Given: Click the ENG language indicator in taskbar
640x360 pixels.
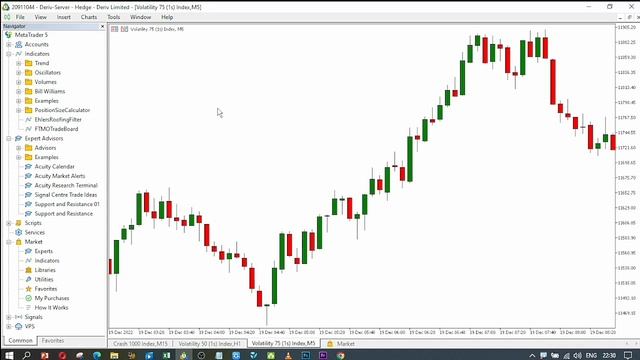Looking at the screenshot, I should coord(591,356).
